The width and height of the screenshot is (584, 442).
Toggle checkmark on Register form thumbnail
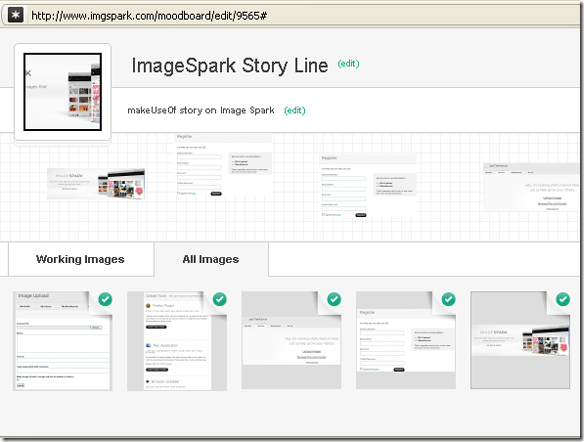click(x=448, y=299)
